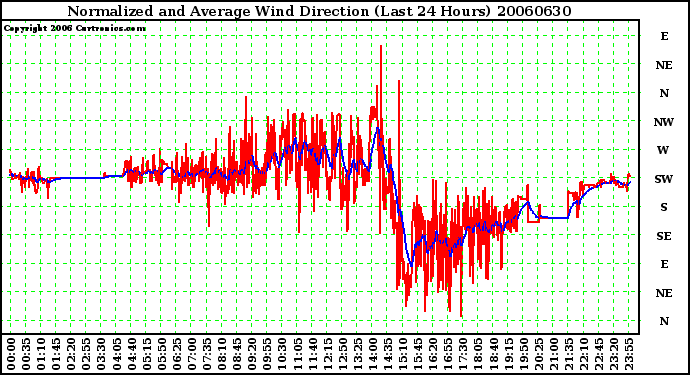Click the bottommost N direction label
This screenshot has width=690, height=375.
(664, 321)
